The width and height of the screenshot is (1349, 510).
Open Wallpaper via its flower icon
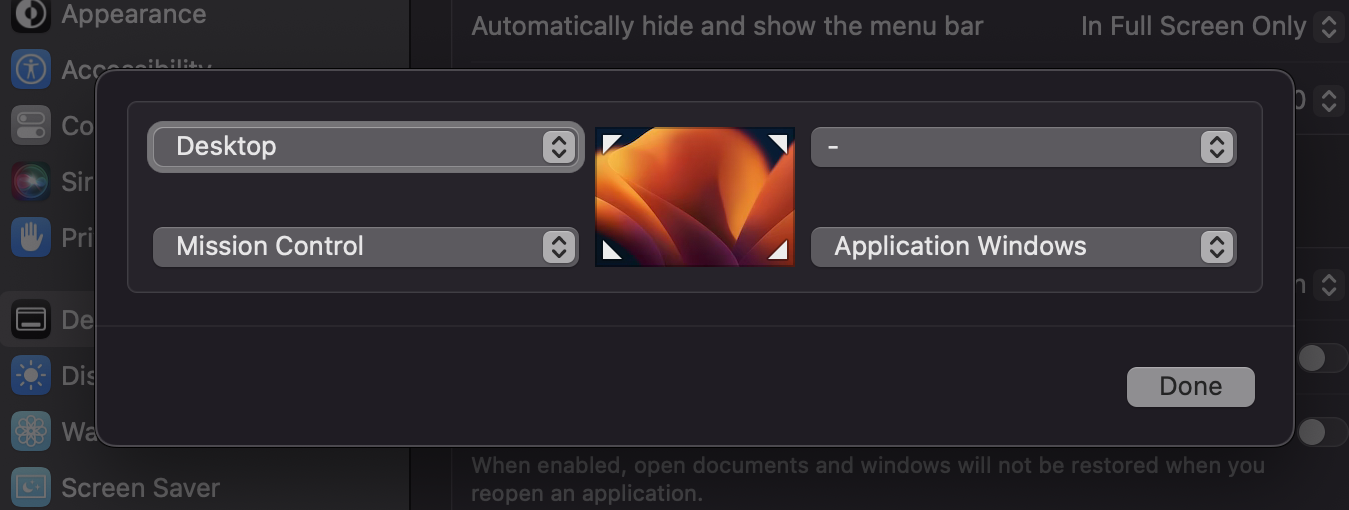tap(31, 432)
